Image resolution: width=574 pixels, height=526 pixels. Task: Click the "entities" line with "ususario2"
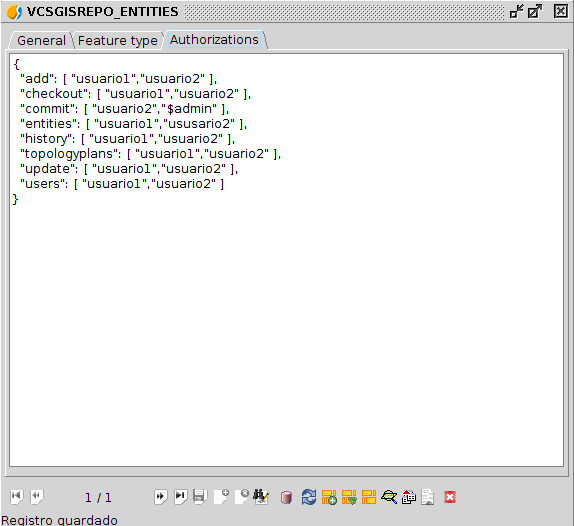pos(134,124)
